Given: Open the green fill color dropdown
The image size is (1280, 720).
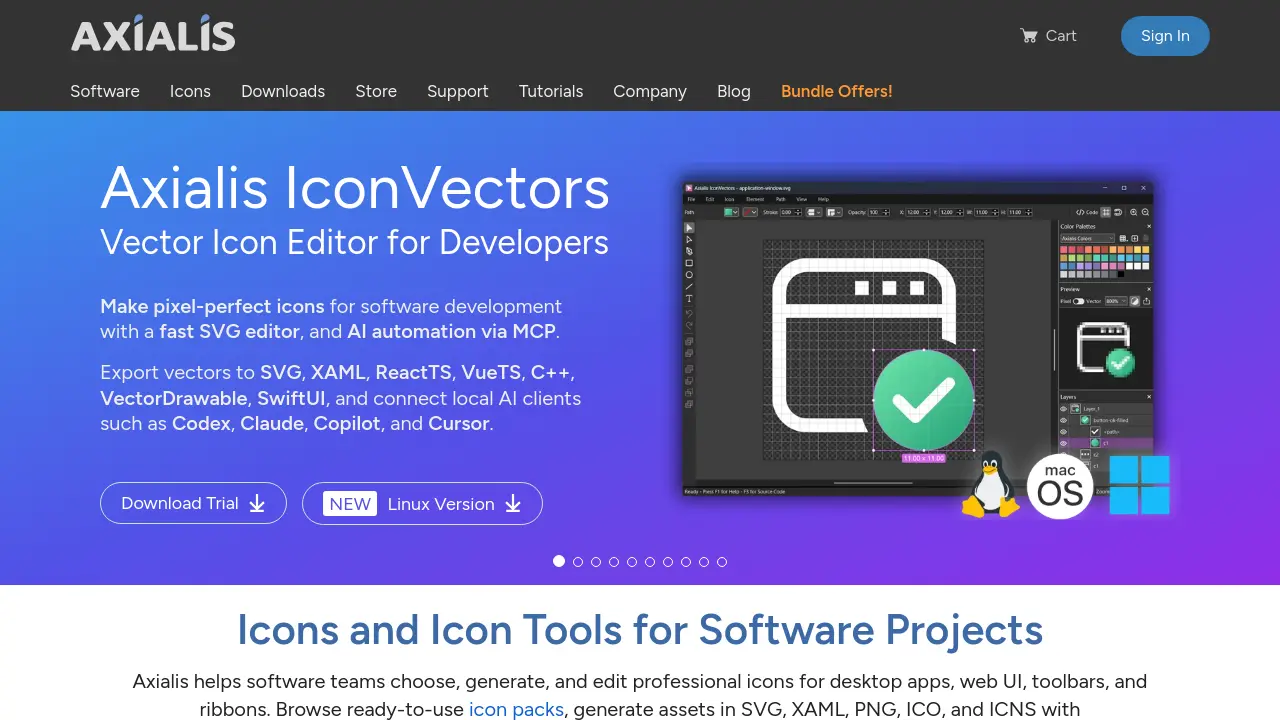Looking at the screenshot, I should coord(731,212).
